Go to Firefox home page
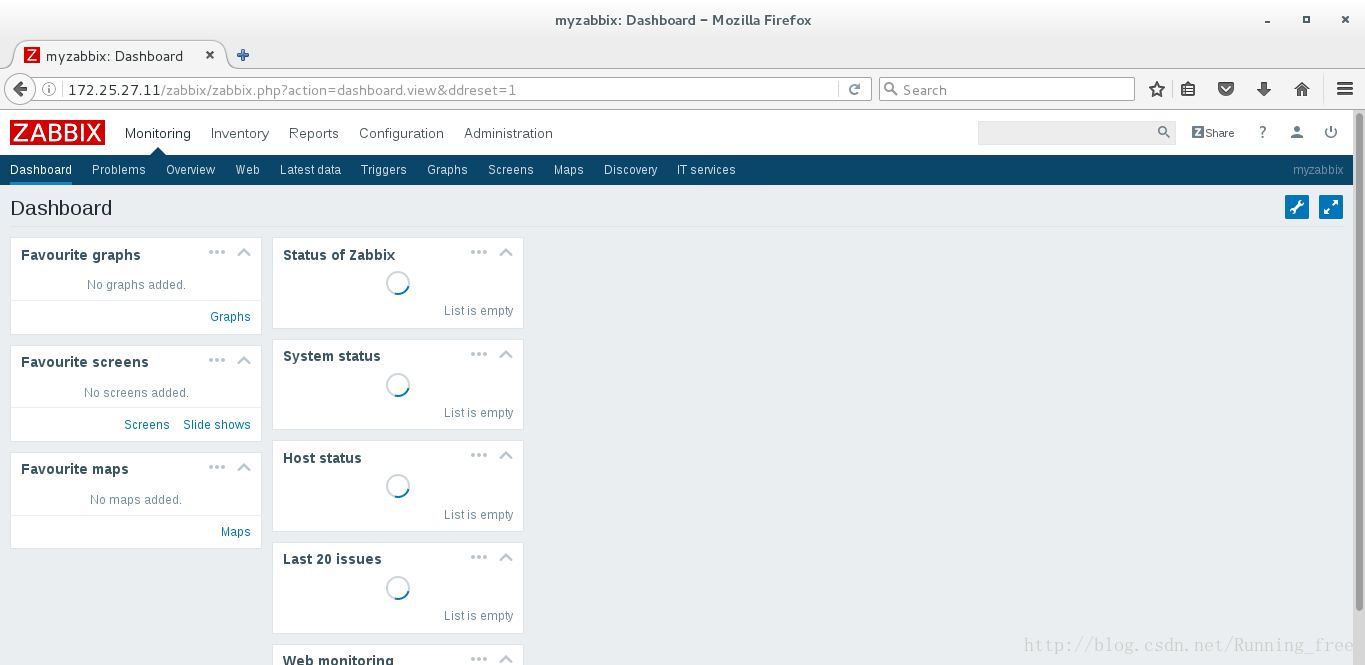The width and height of the screenshot is (1365, 665). (x=1302, y=89)
